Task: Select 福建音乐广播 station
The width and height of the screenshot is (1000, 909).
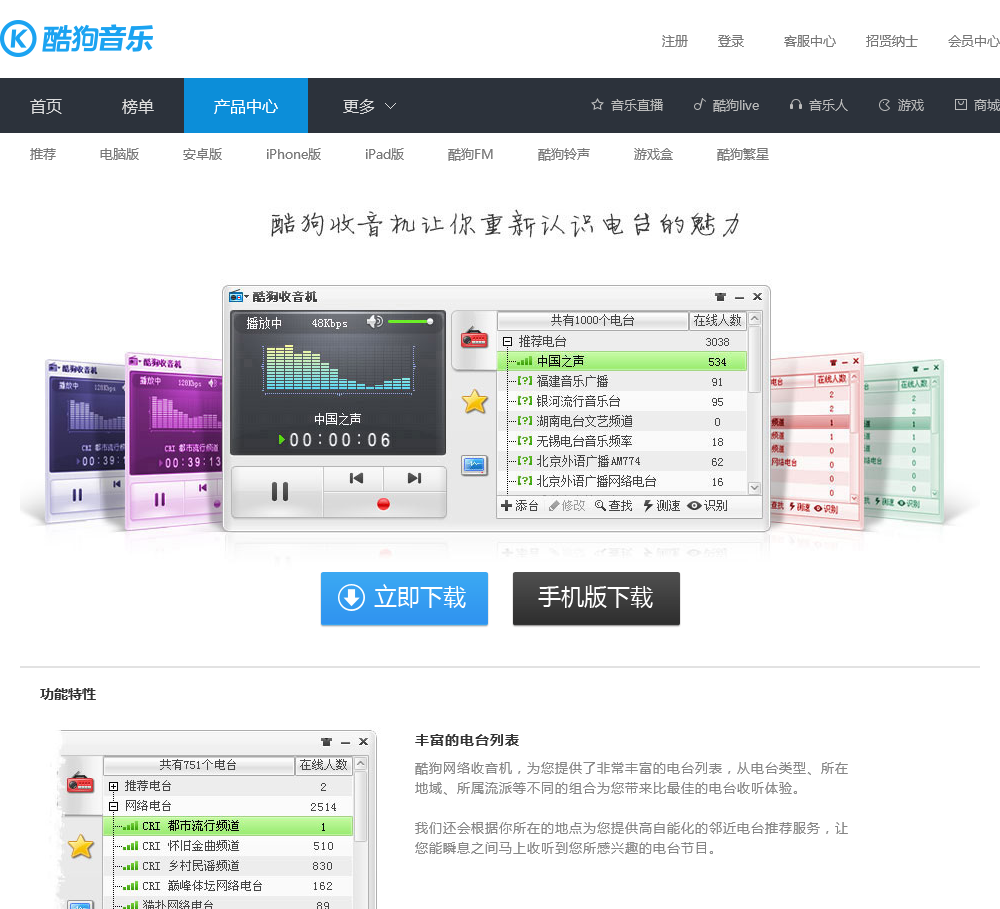Action: click(622, 381)
